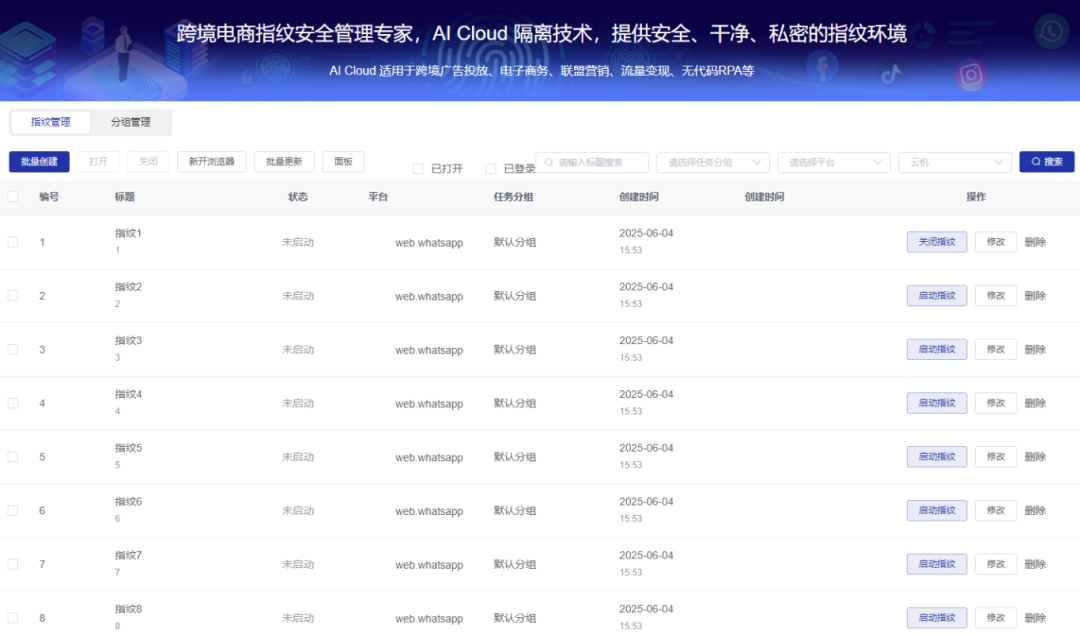
Task: Click 修改 for row 指纹2
Action: [x=996, y=296]
